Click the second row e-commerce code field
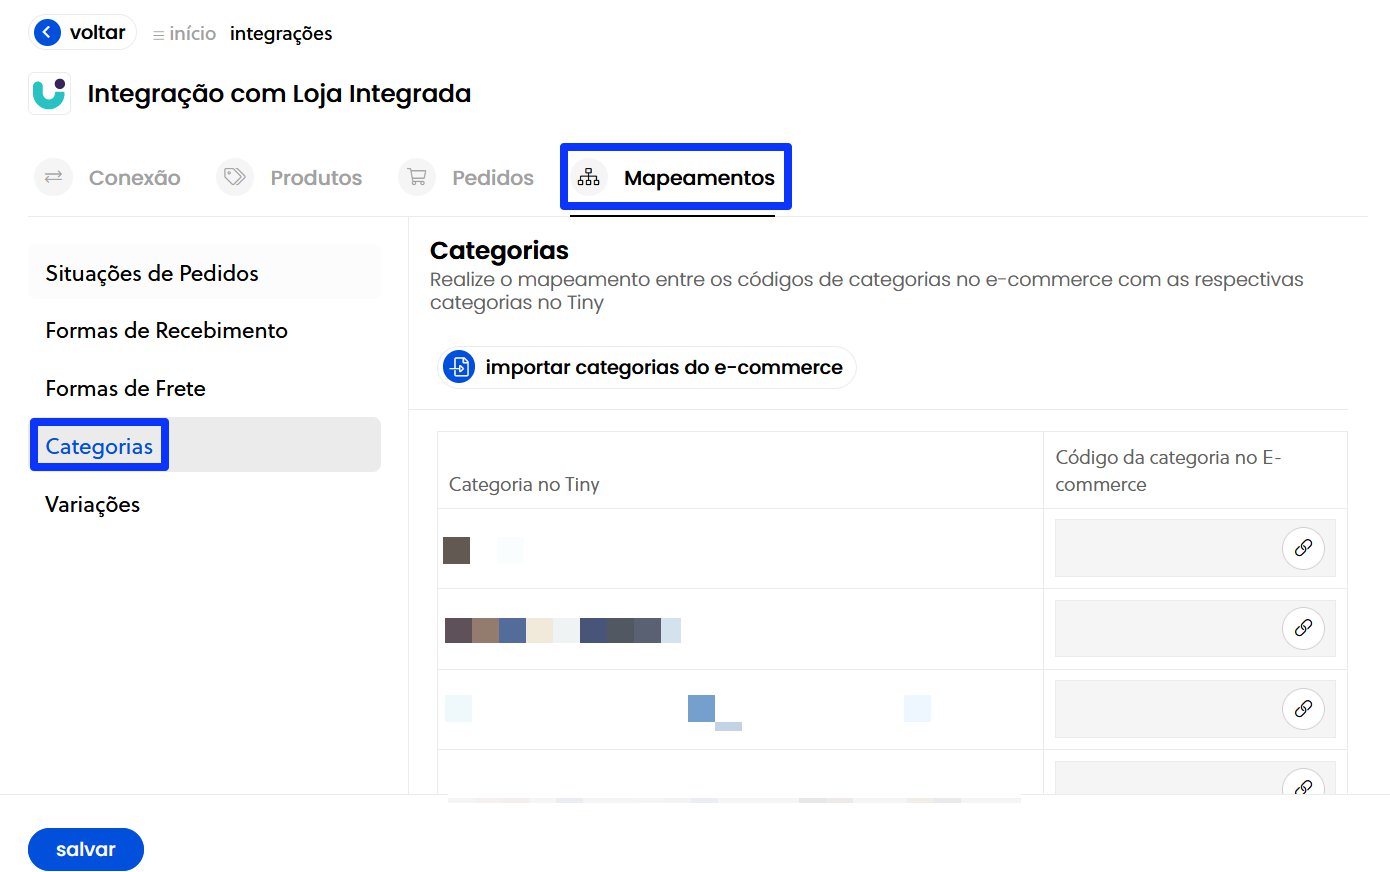The height and width of the screenshot is (872, 1390). tap(1195, 628)
